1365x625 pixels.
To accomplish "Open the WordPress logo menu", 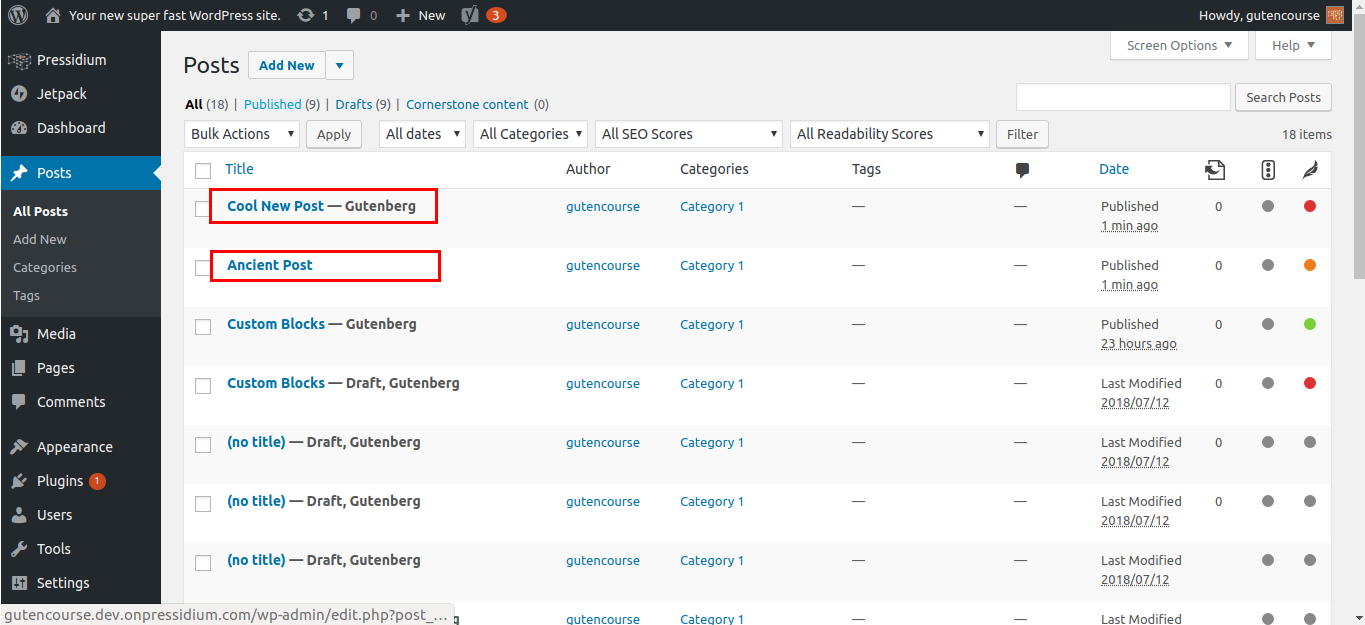I will (x=18, y=15).
